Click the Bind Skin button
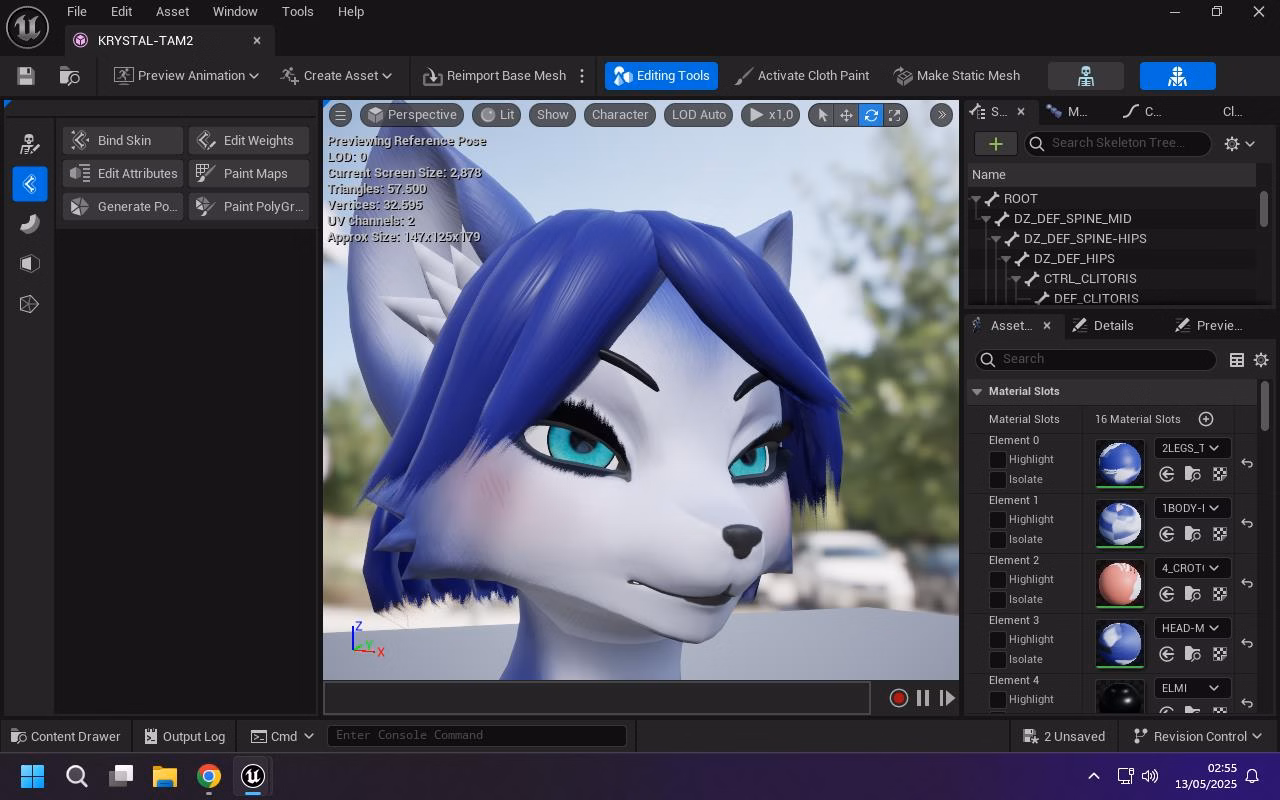 123,141
